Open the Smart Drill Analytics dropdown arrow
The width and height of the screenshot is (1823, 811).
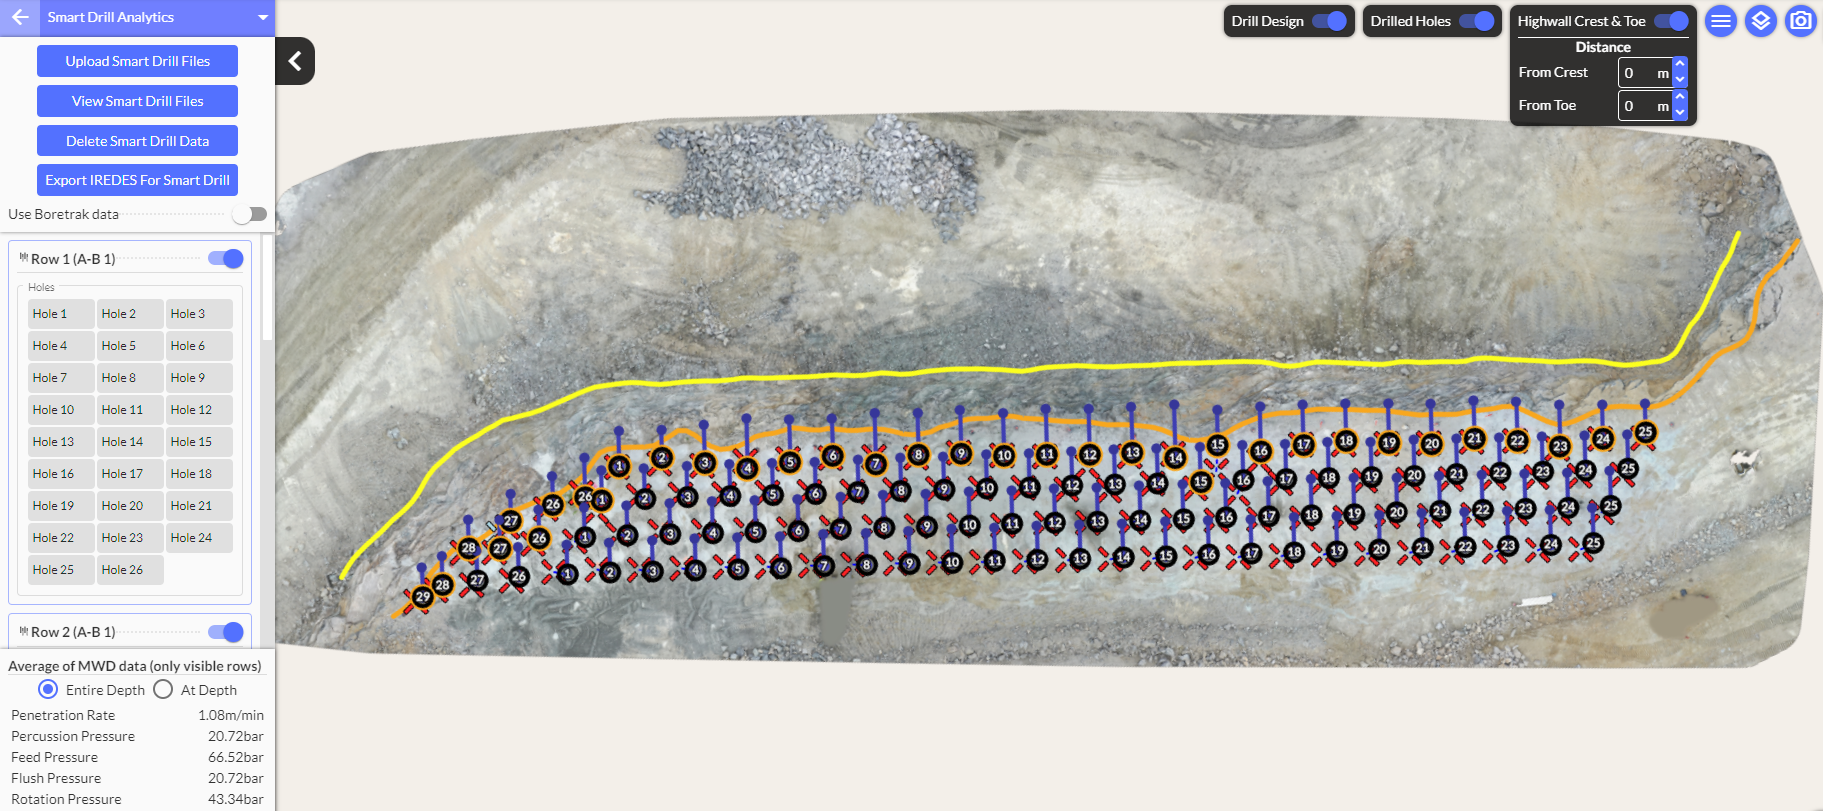(262, 17)
